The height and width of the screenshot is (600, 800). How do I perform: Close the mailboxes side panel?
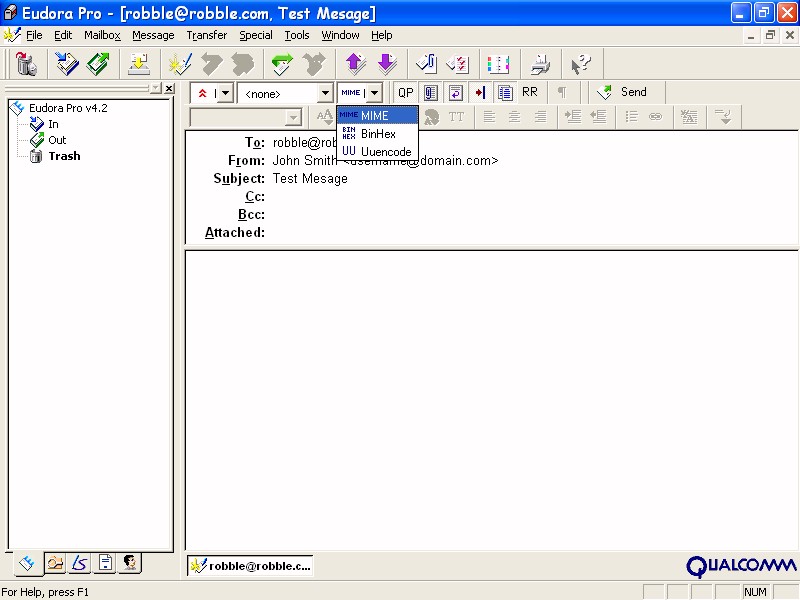(169, 88)
